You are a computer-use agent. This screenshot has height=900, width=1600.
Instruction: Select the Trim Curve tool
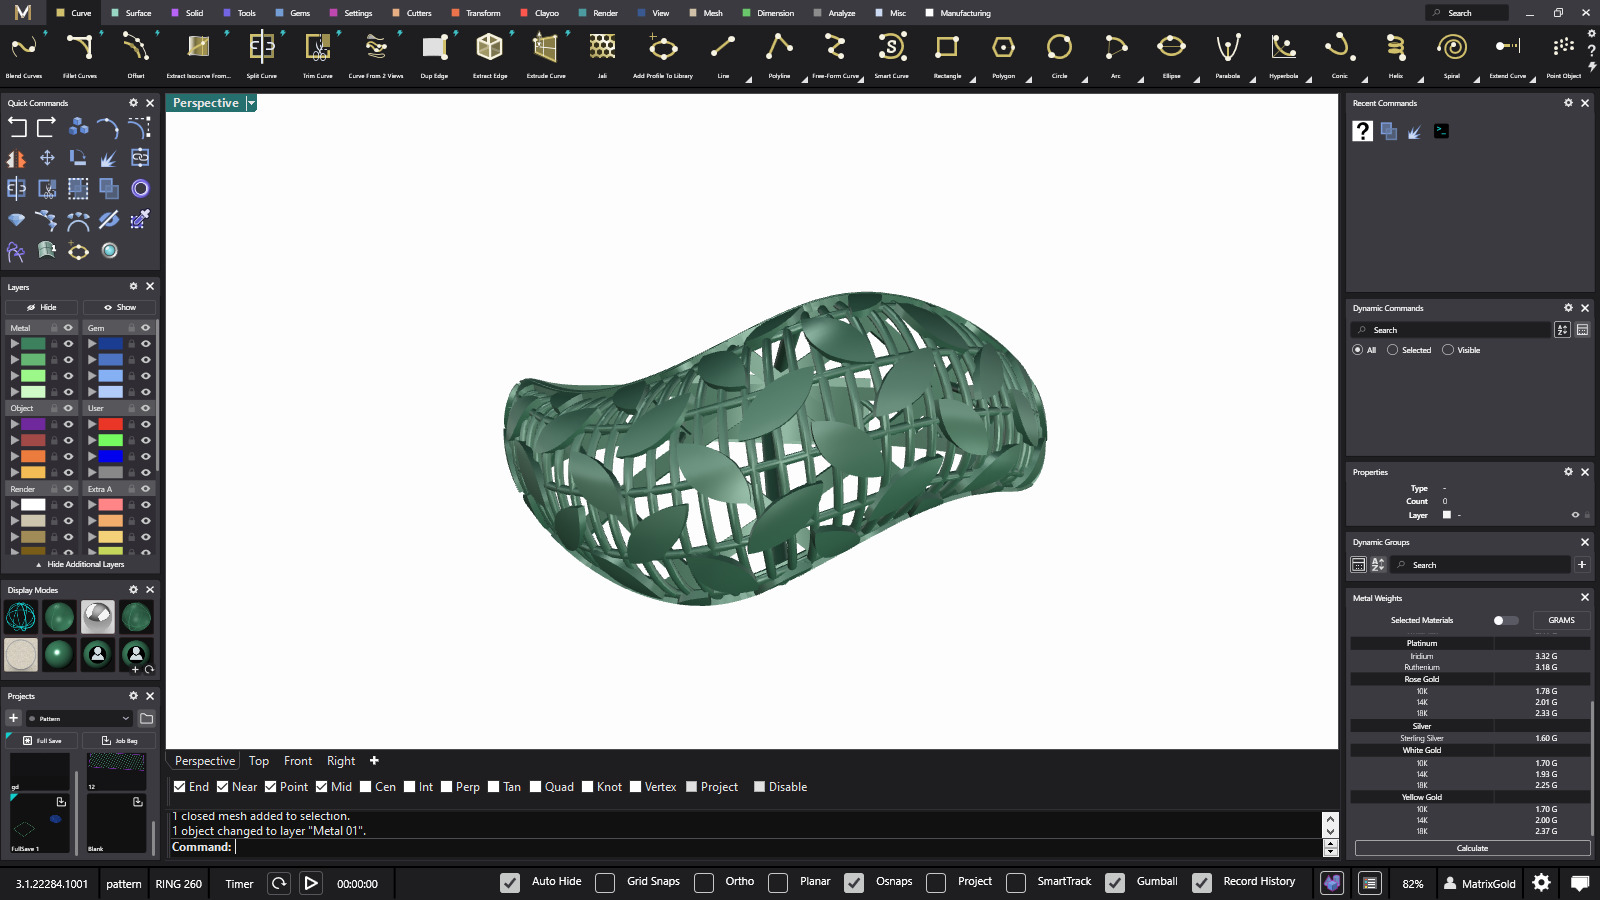tap(318, 55)
